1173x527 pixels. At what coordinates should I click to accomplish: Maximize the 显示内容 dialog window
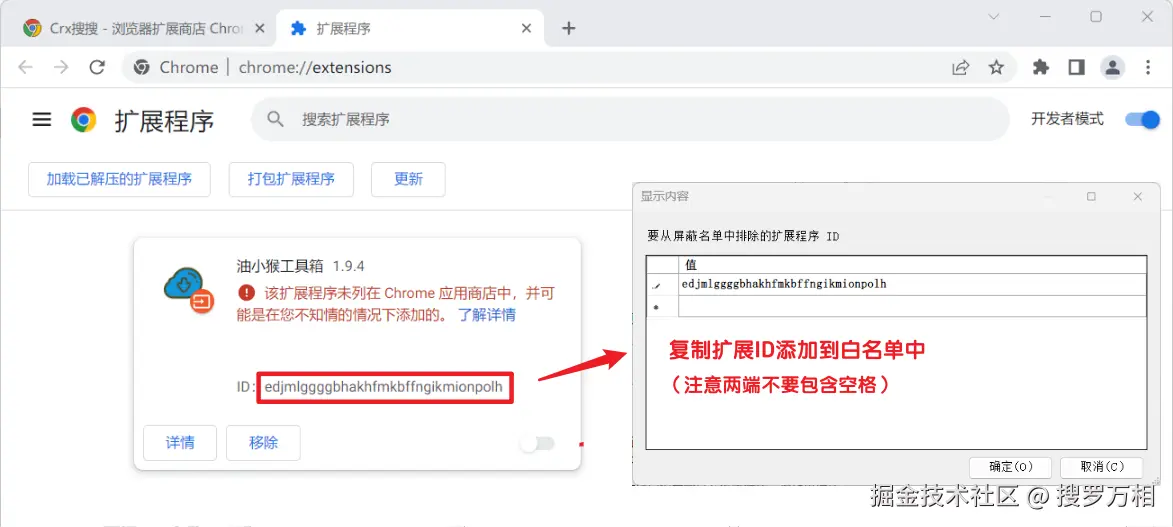tap(1091, 196)
